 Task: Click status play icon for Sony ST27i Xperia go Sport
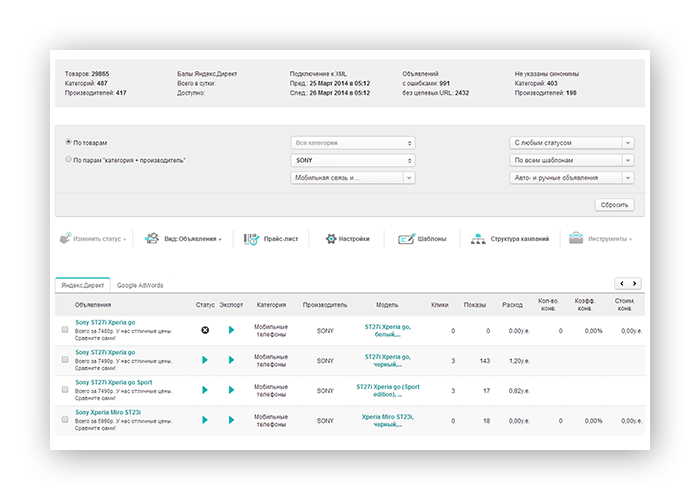tap(205, 390)
